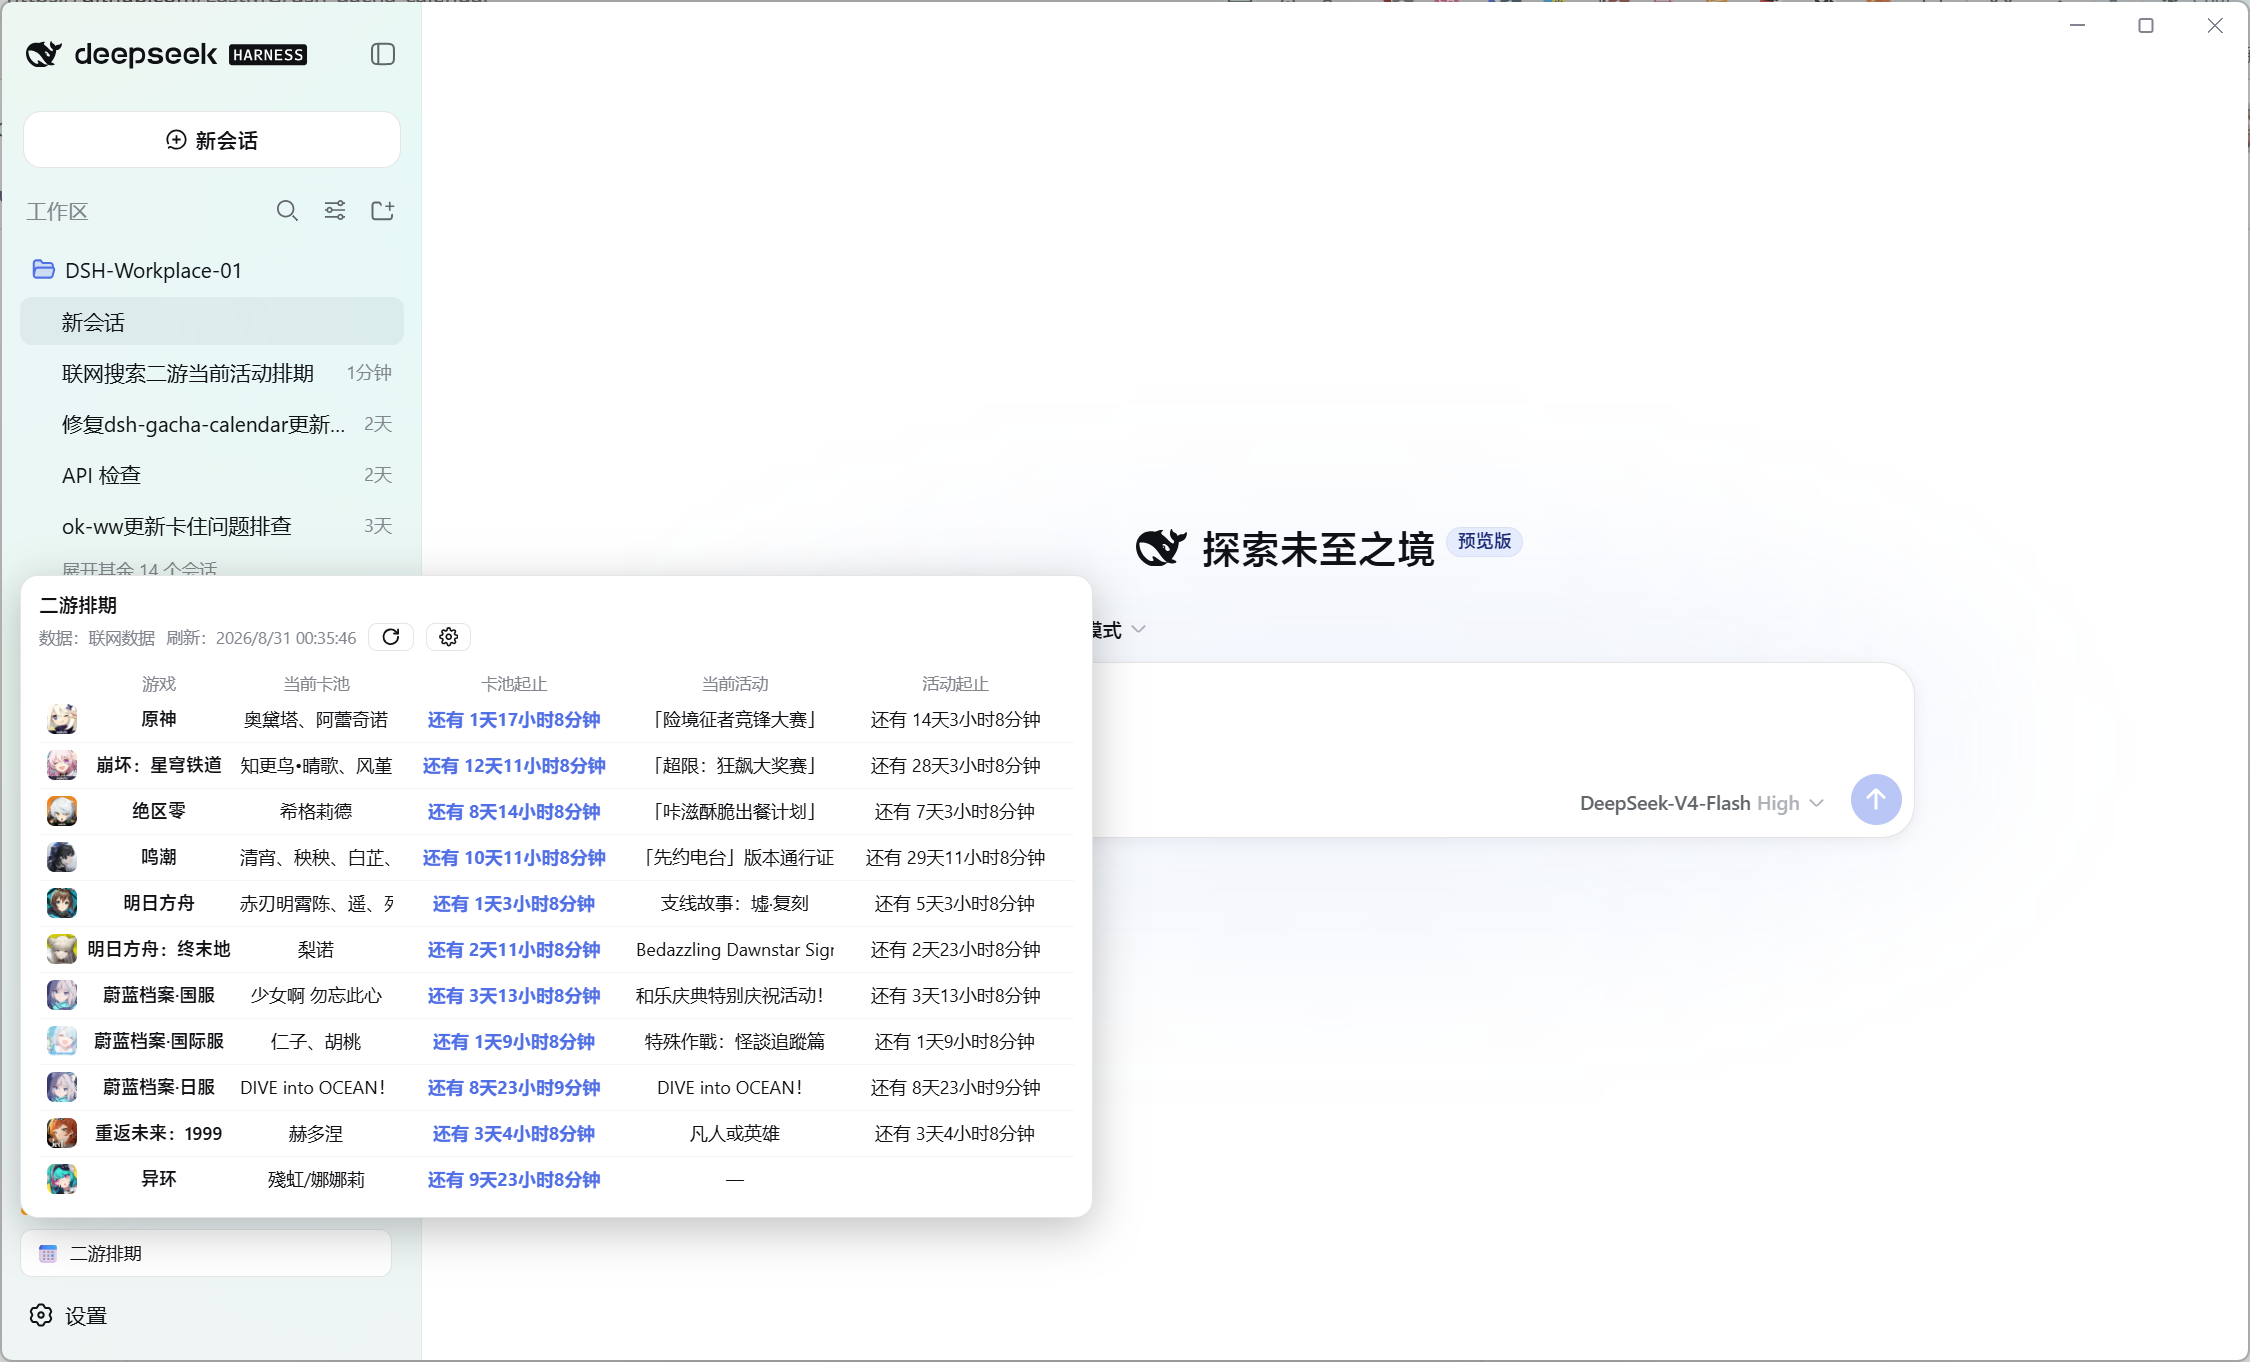The image size is (2250, 1362).
Task: Click the Genshin Impact game avatar icon
Action: (x=62, y=719)
